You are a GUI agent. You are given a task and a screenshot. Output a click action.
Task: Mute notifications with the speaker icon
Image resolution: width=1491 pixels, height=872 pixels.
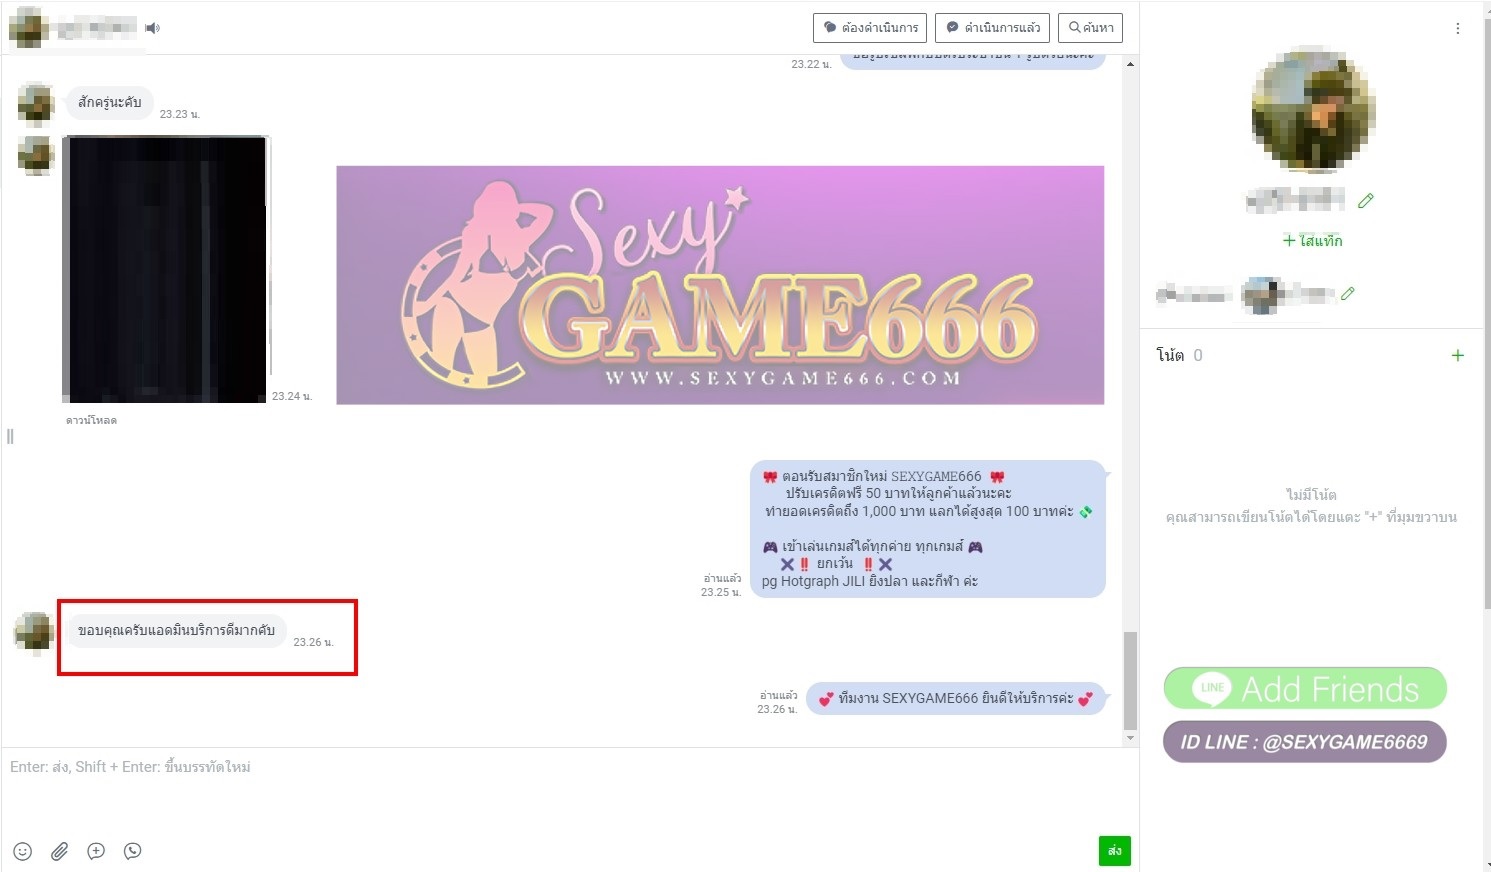click(x=152, y=28)
